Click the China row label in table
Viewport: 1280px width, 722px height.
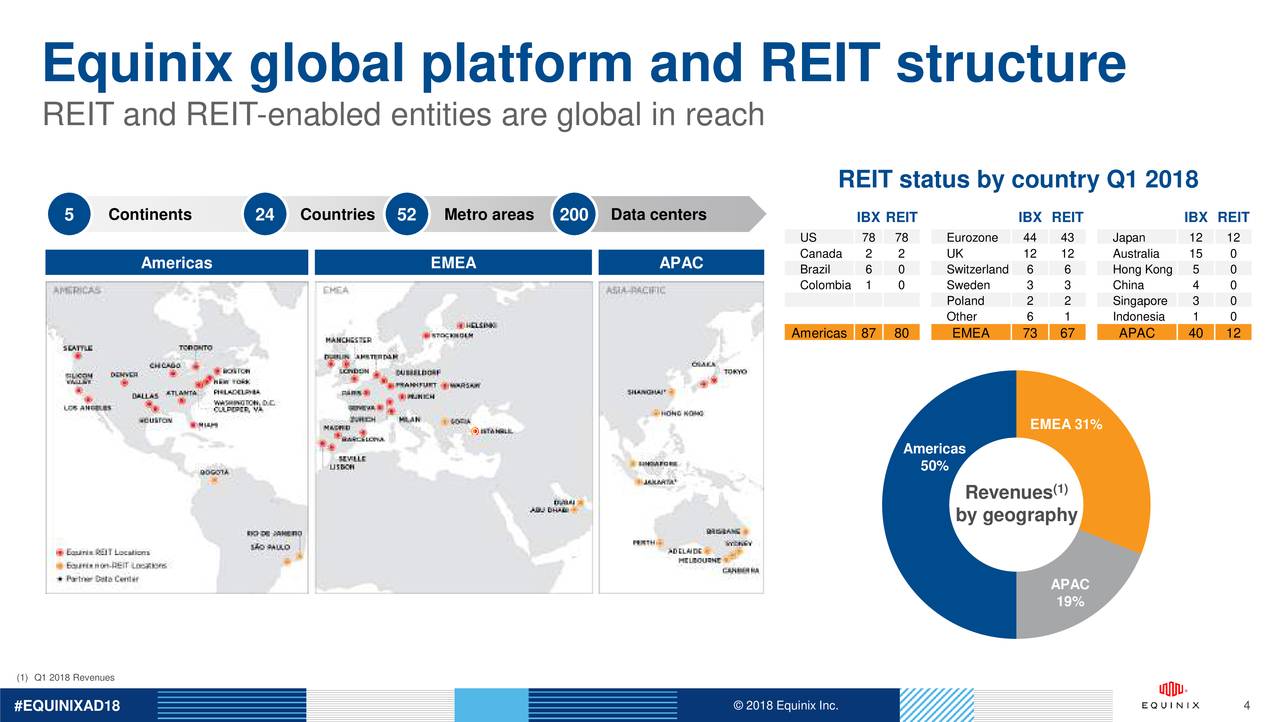[1128, 285]
